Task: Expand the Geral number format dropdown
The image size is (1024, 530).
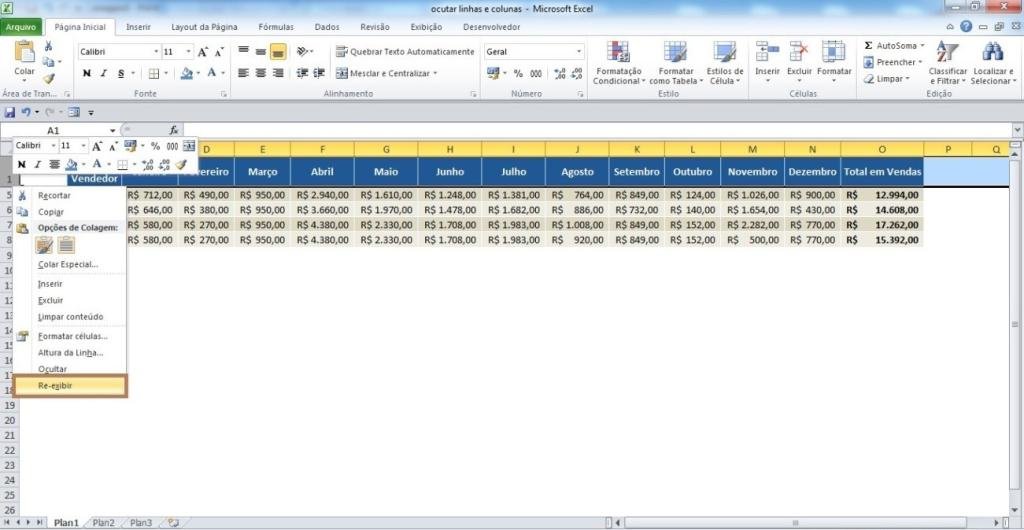Action: [578, 51]
